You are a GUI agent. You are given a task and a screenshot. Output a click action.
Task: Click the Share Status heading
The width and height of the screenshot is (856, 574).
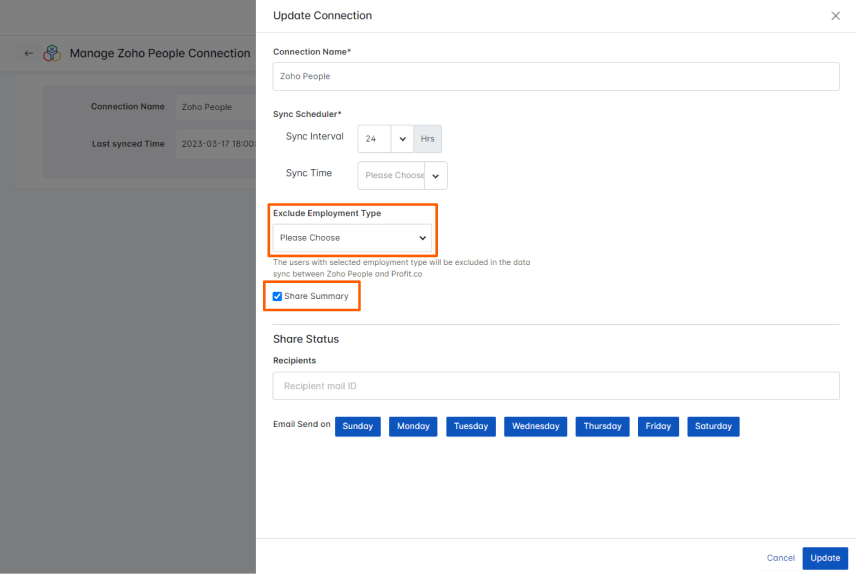306,339
